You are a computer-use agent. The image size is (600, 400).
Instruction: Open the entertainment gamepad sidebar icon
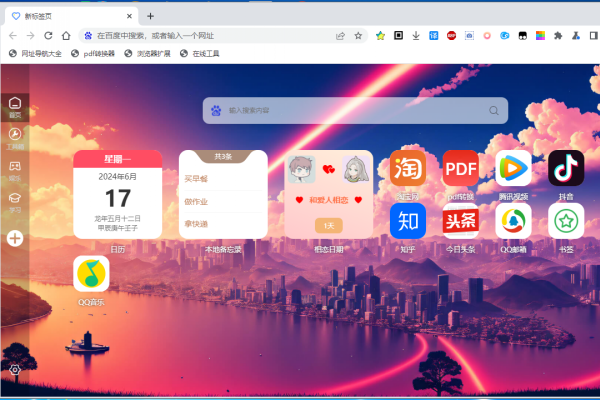15,170
